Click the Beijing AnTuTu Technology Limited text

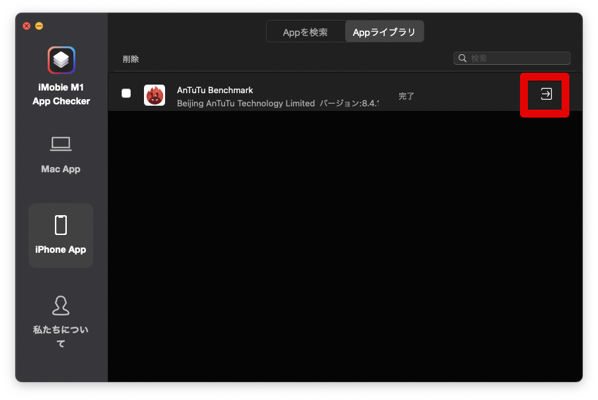246,103
